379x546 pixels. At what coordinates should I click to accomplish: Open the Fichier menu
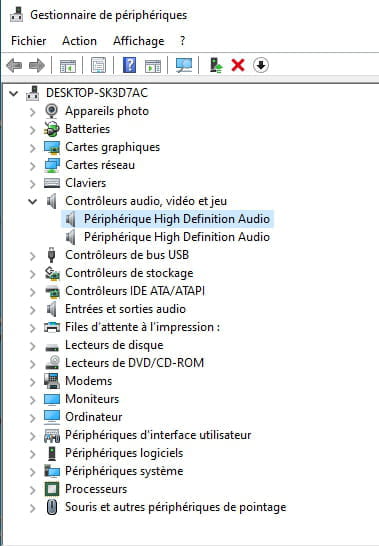click(x=29, y=41)
